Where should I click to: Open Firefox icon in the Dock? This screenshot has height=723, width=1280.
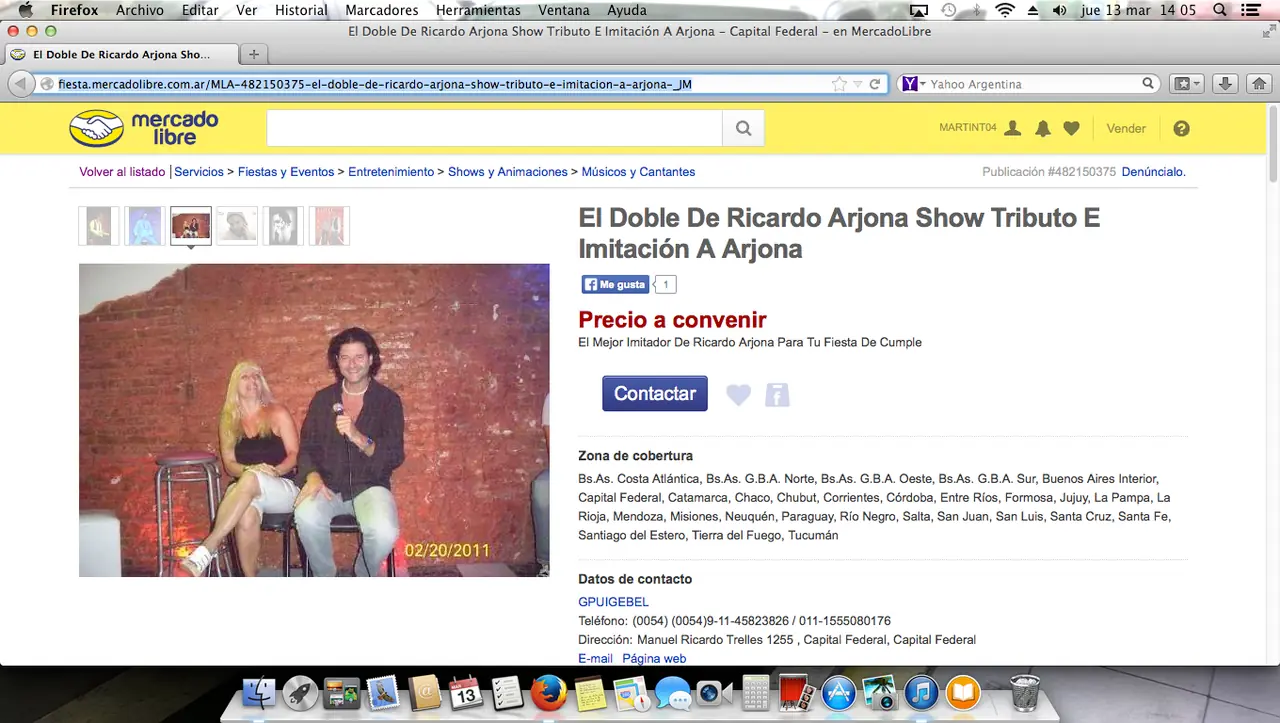coord(549,692)
